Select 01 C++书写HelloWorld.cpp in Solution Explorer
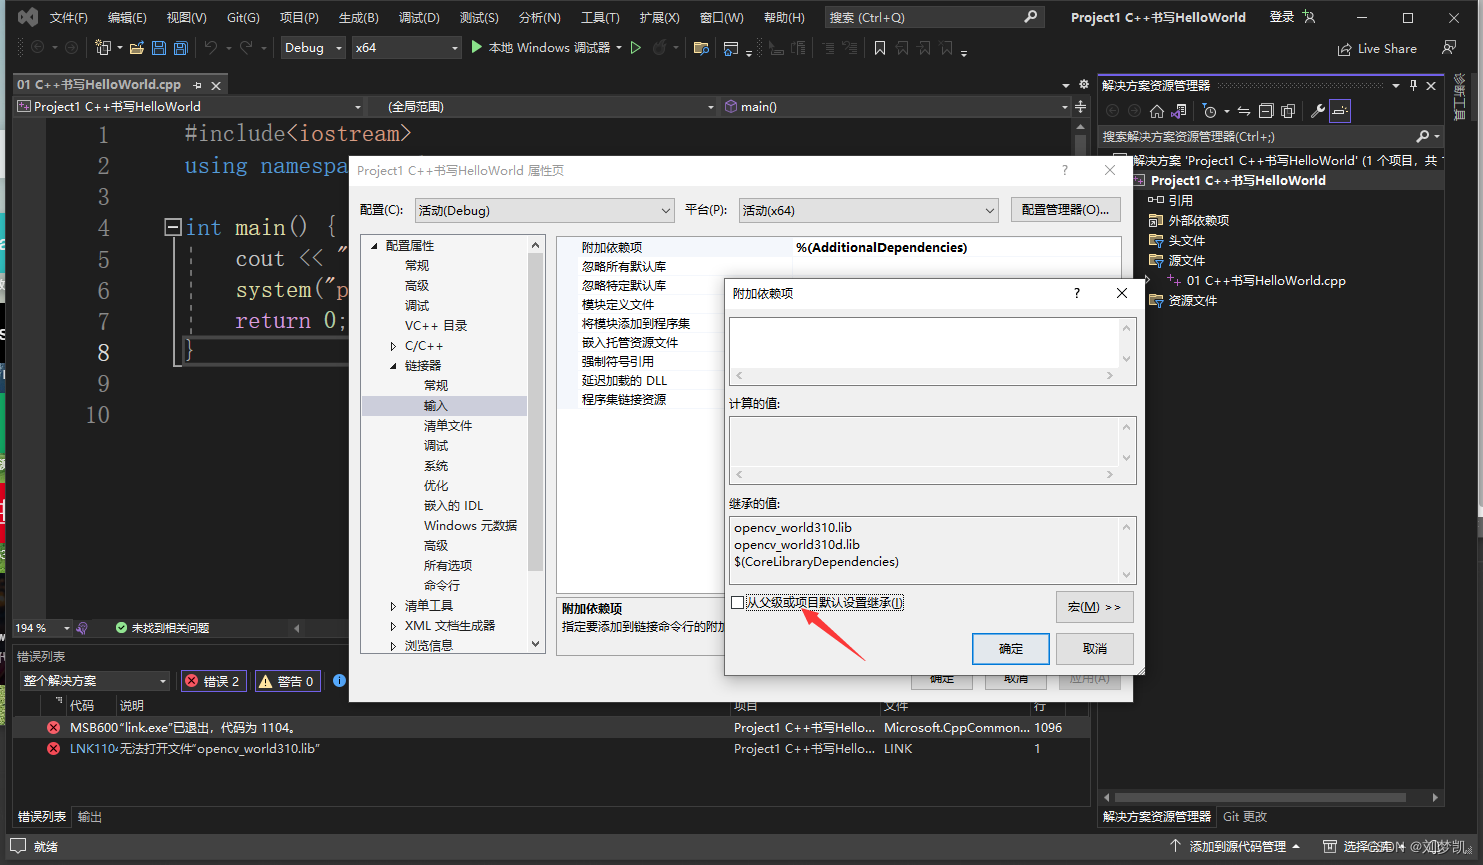This screenshot has height=865, width=1483. [x=1266, y=281]
